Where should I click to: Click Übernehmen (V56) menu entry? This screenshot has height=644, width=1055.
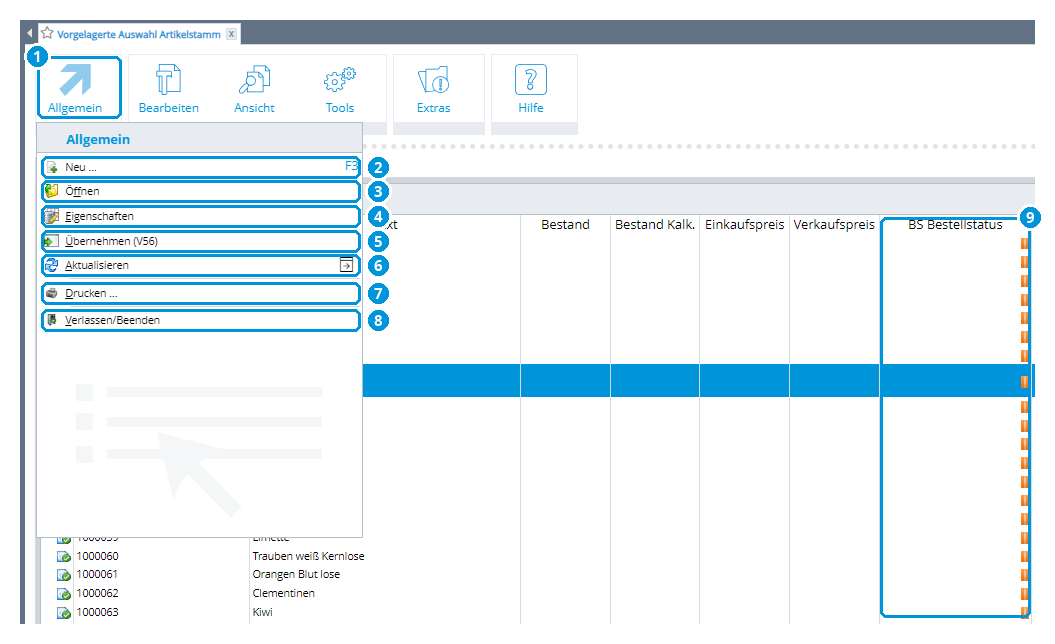(201, 241)
